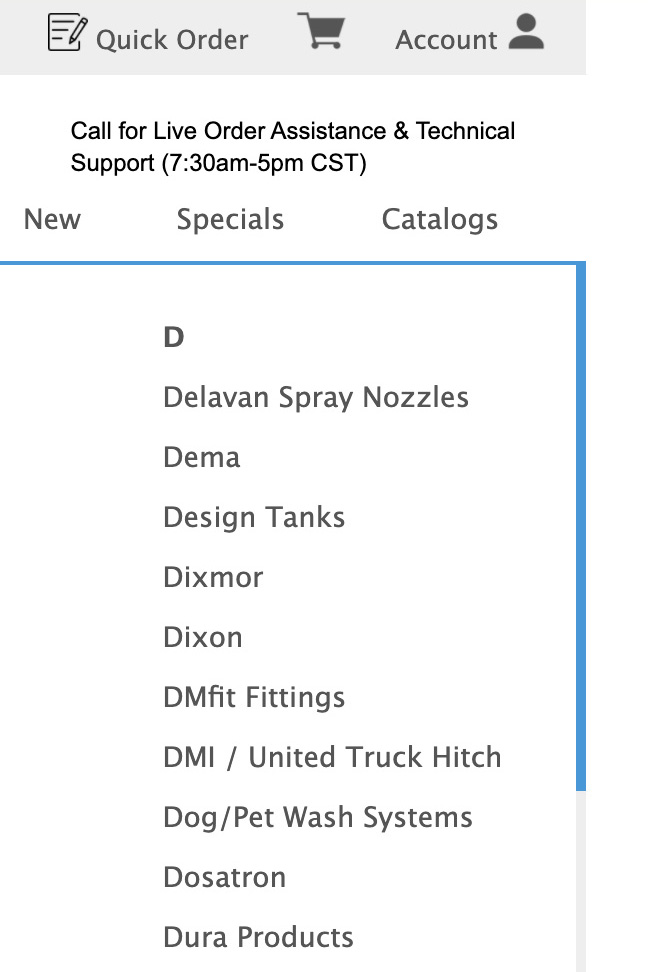
Task: Open Dog/Pet Wash Systems link
Action: point(318,817)
